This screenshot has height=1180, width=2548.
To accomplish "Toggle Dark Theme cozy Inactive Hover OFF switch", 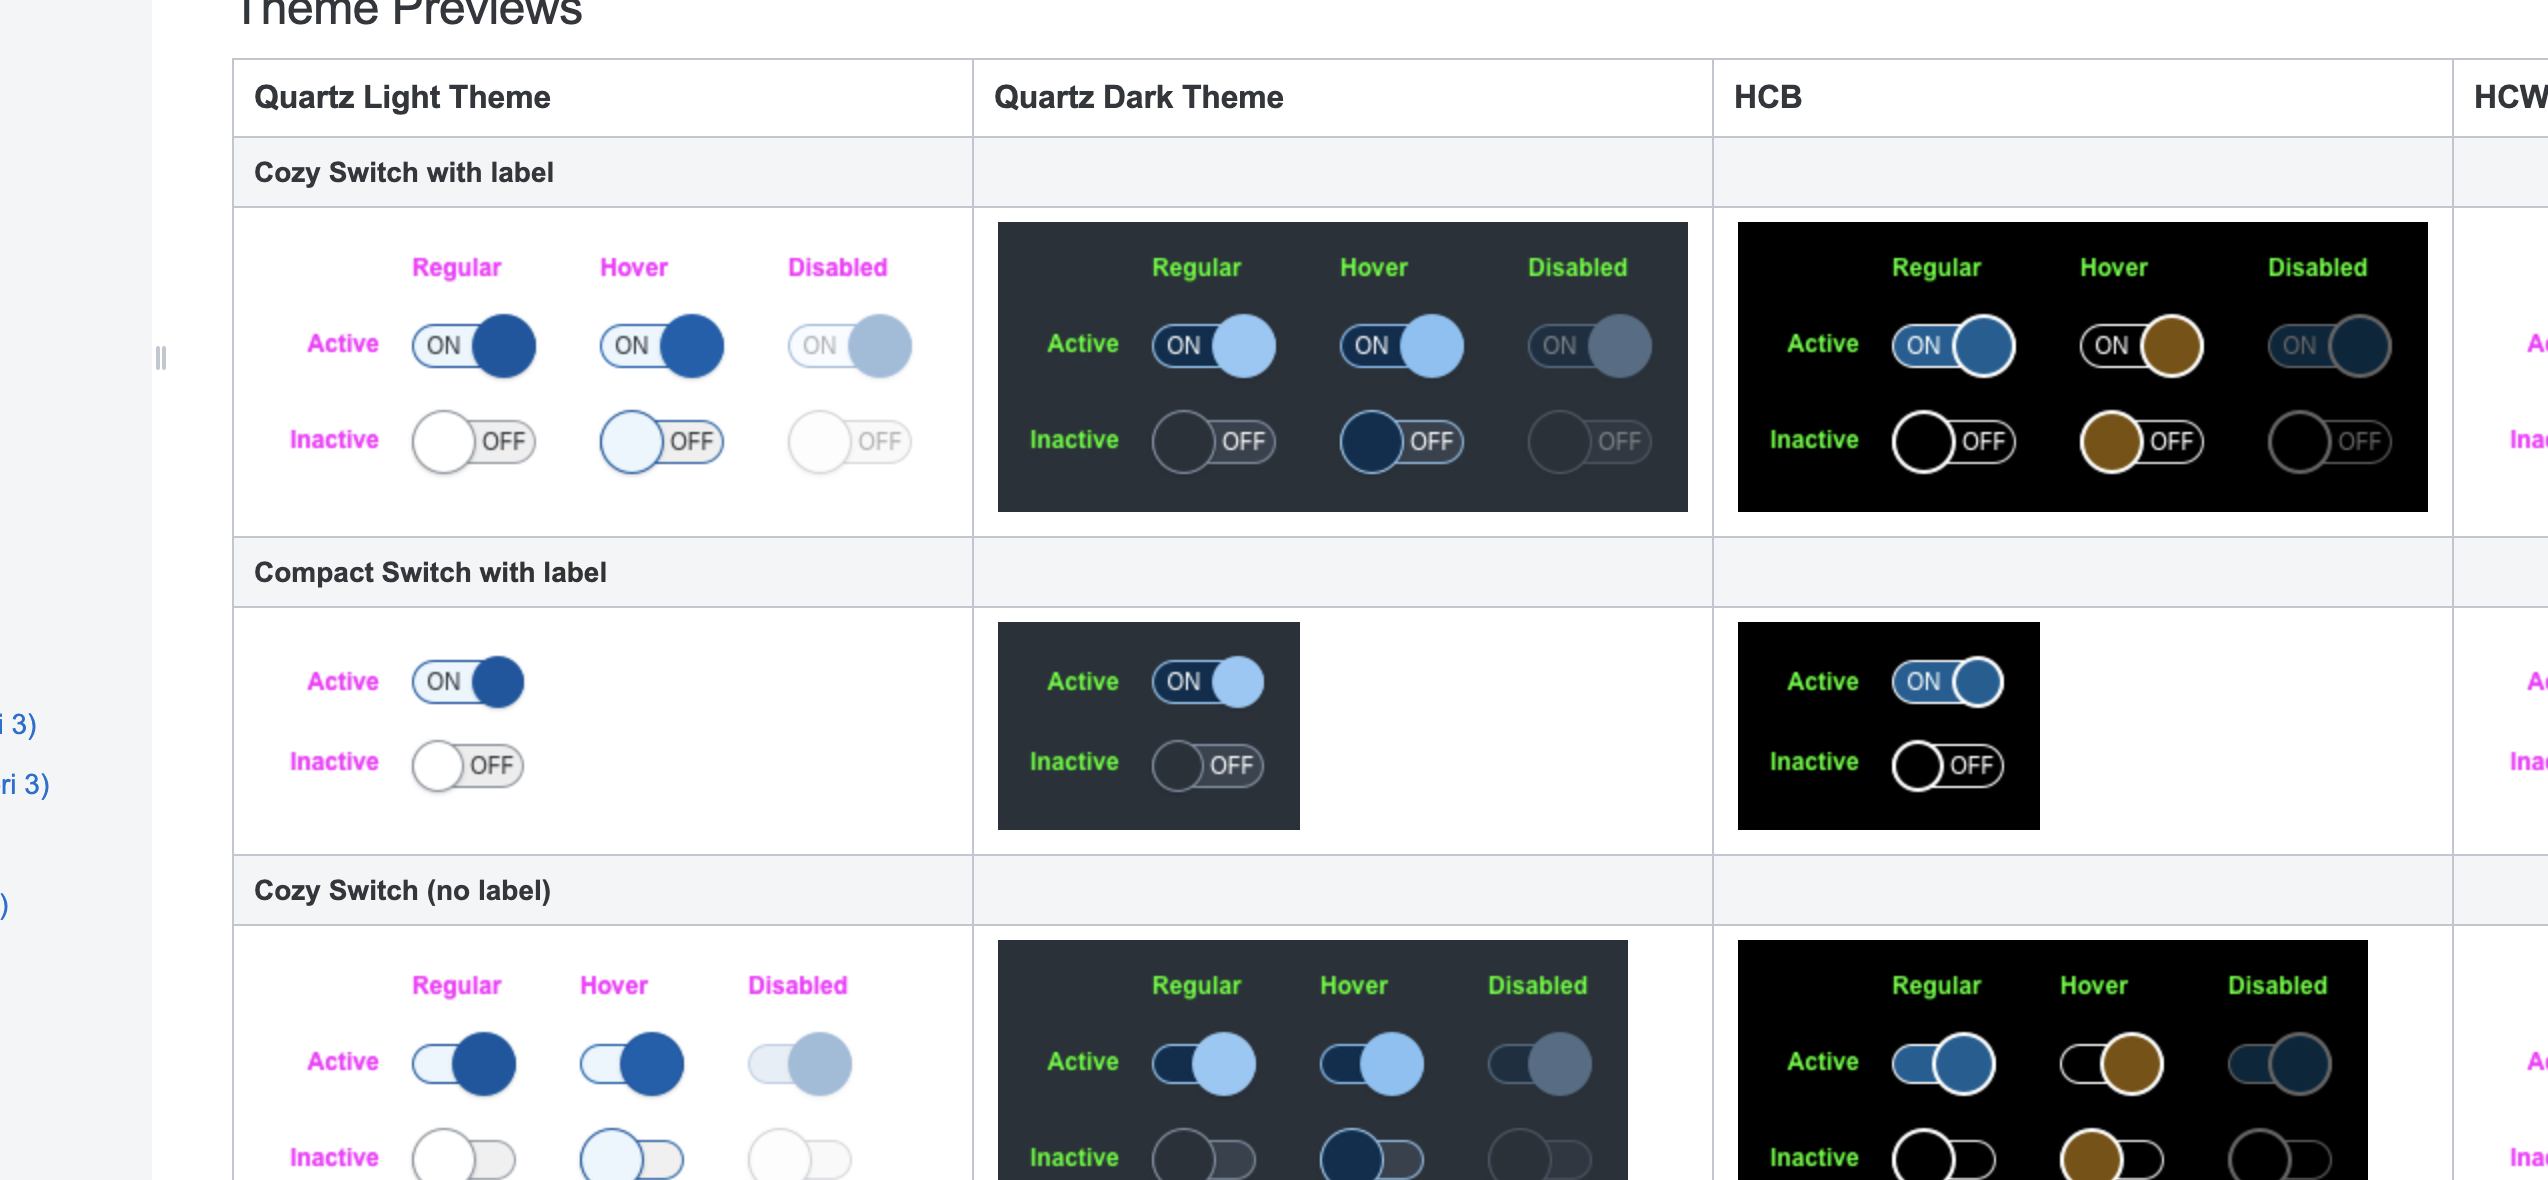I will 1401,442.
